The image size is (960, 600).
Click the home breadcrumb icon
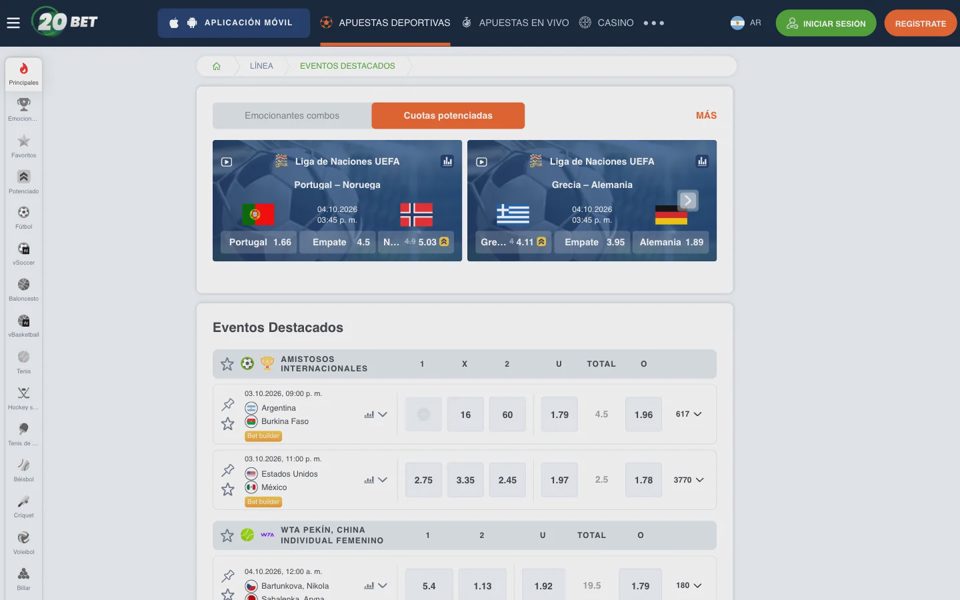(x=216, y=66)
